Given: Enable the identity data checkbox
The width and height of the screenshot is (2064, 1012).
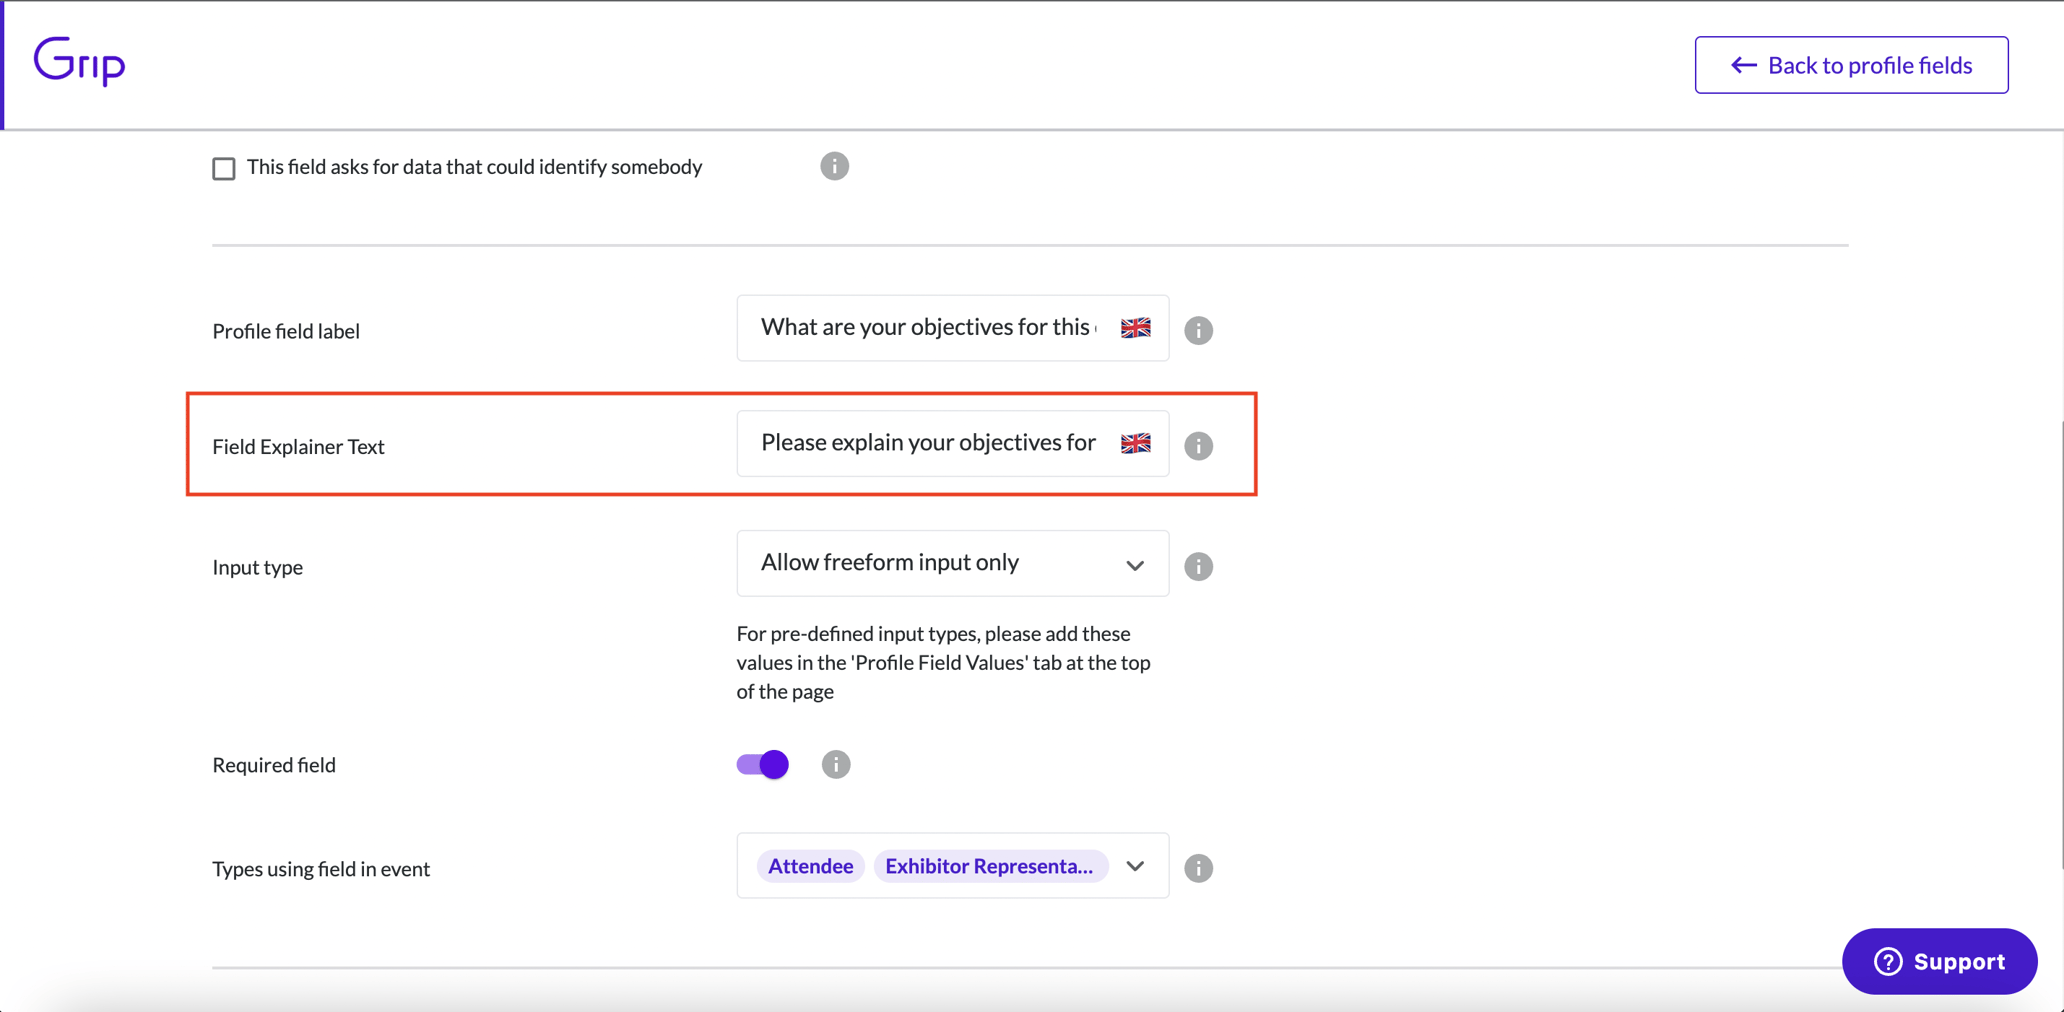Looking at the screenshot, I should [223, 168].
